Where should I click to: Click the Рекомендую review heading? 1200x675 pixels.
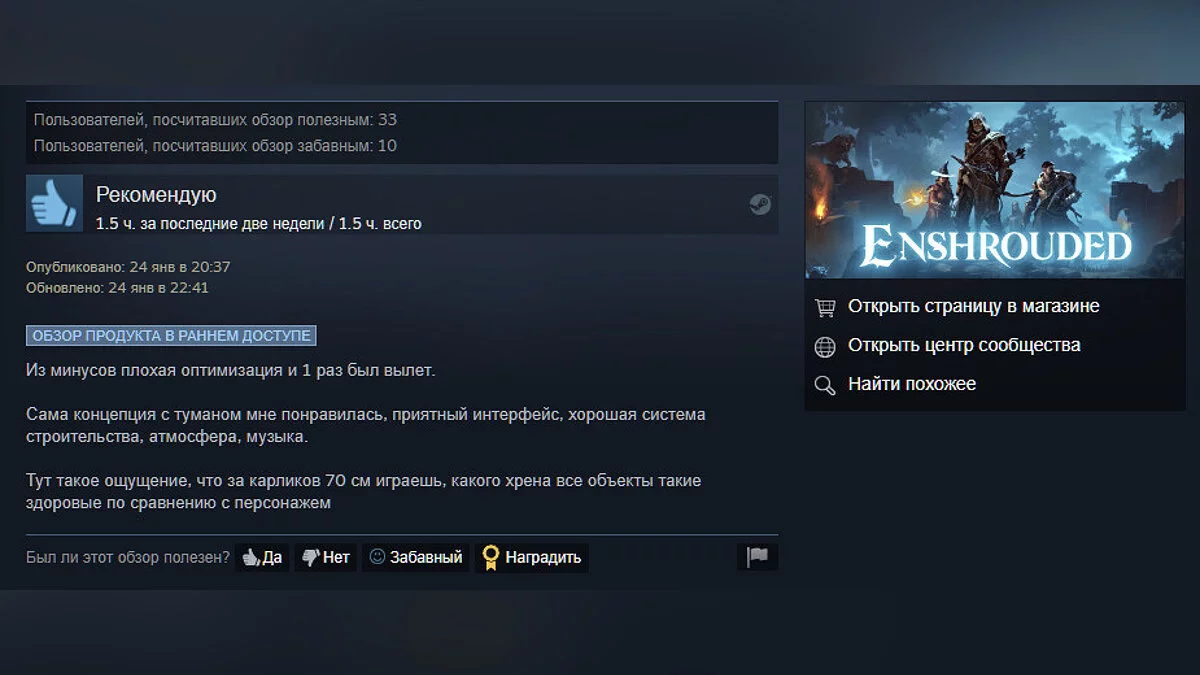[x=156, y=195]
